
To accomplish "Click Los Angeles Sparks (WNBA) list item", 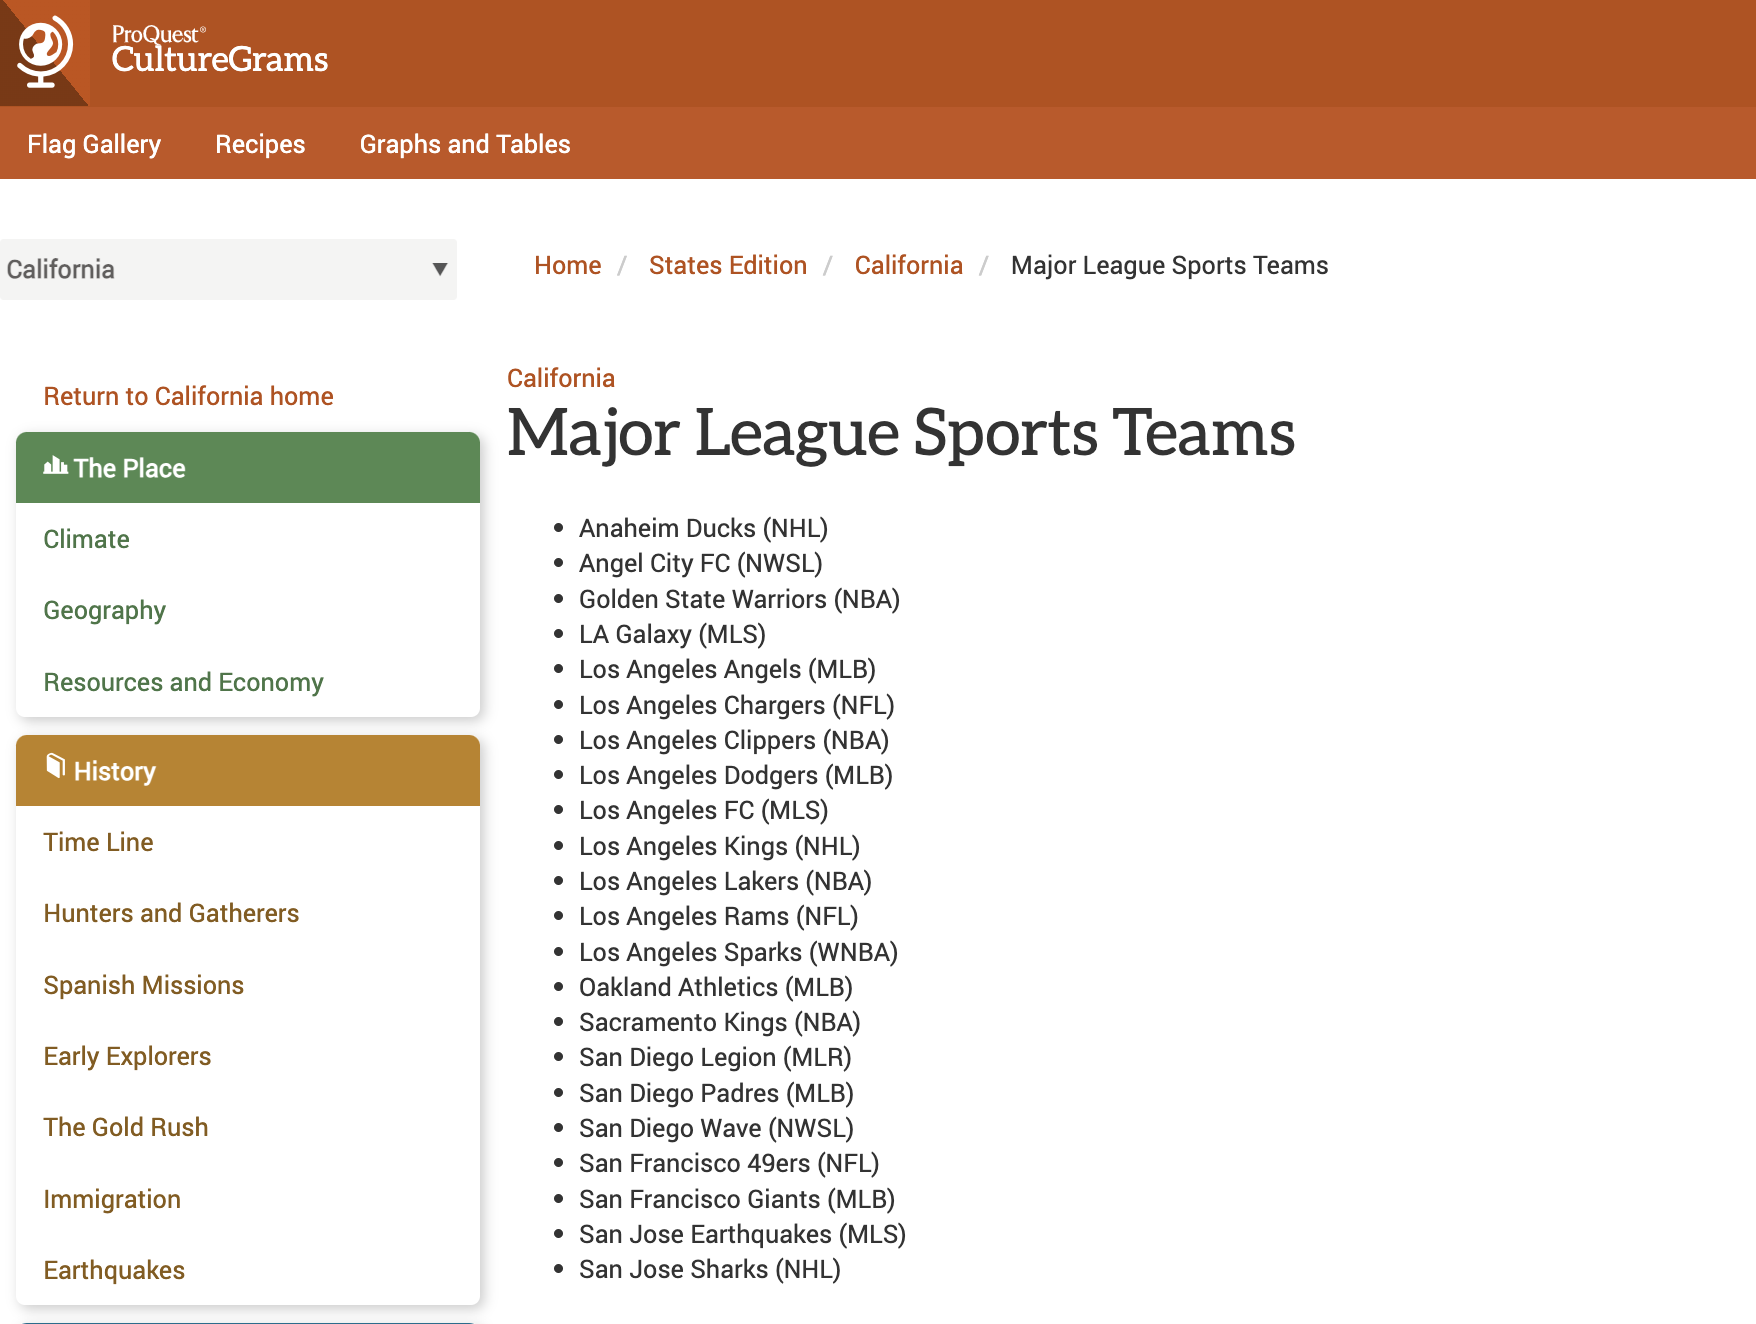I will [739, 952].
